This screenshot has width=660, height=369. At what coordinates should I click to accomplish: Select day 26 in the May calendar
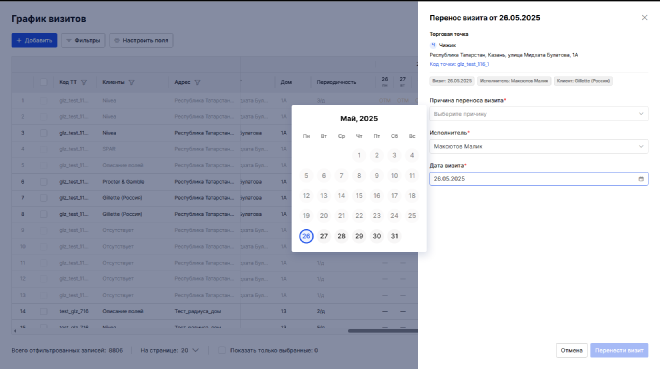(x=306, y=236)
